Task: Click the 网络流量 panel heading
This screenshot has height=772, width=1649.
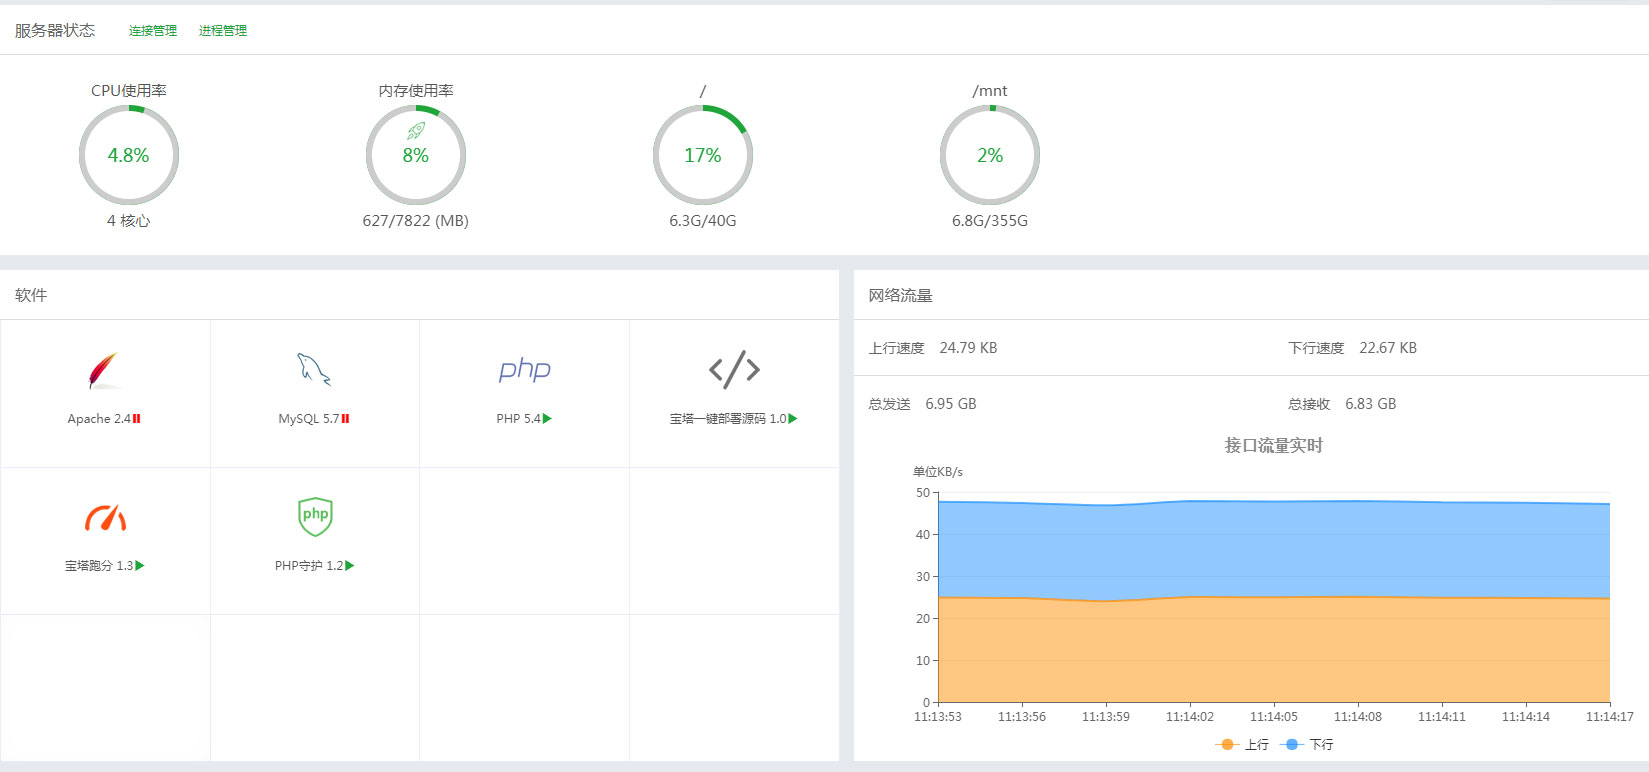Action: click(900, 295)
